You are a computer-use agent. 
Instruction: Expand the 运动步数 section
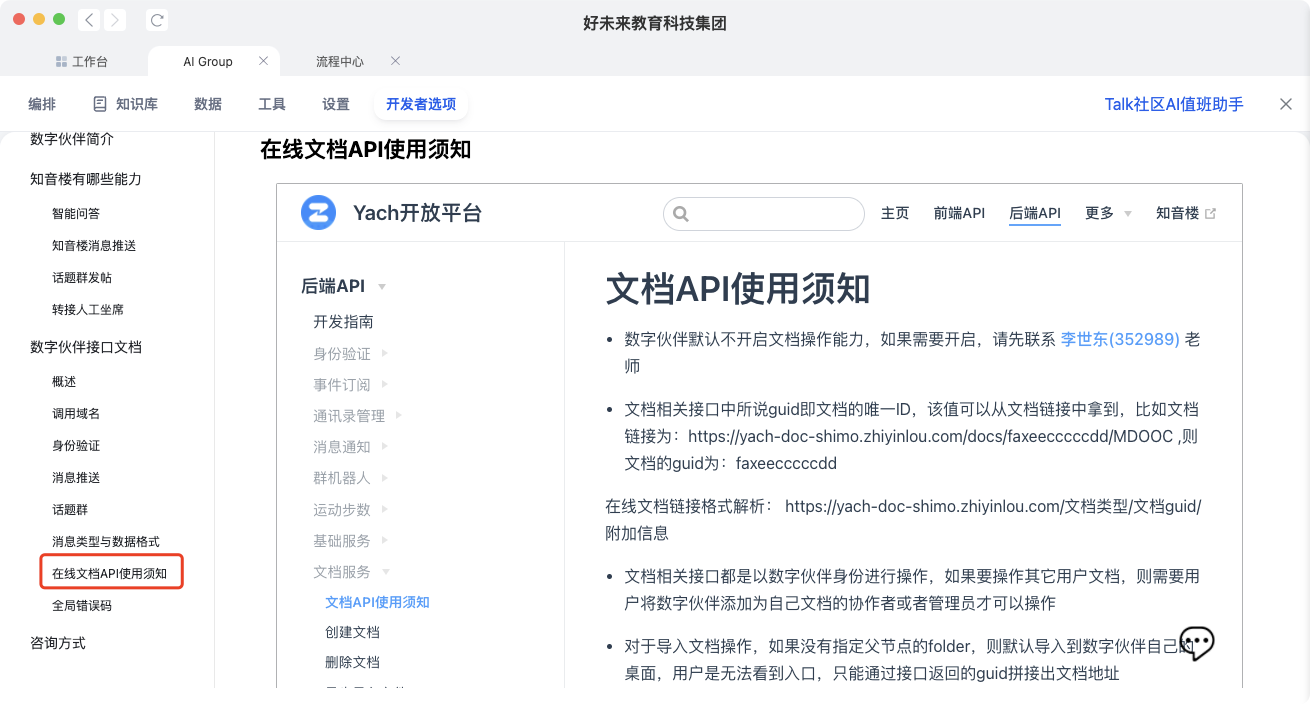click(351, 510)
